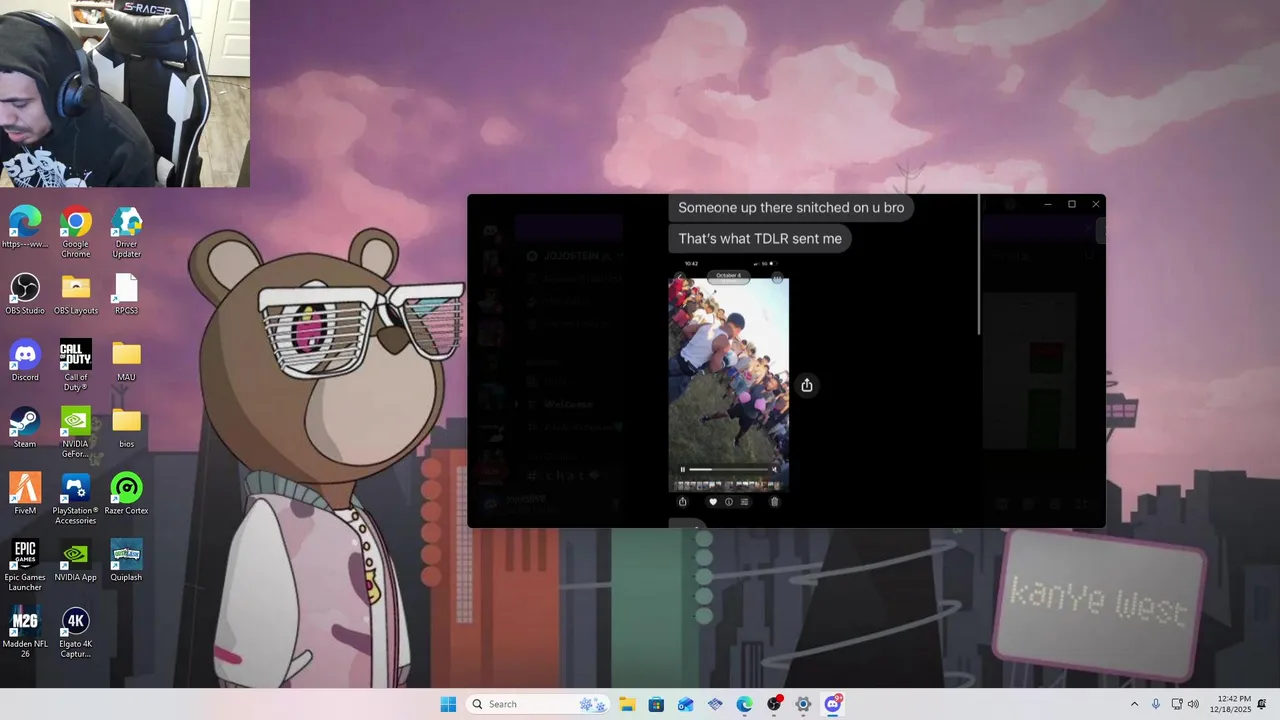Screen dimensions: 1280x720
Task: Open Settings gear in the taskbar
Action: [x=803, y=704]
